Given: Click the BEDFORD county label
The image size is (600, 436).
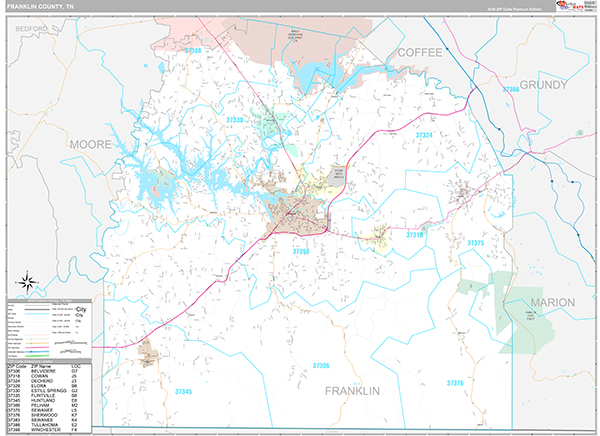Looking at the screenshot, I should point(31,29).
